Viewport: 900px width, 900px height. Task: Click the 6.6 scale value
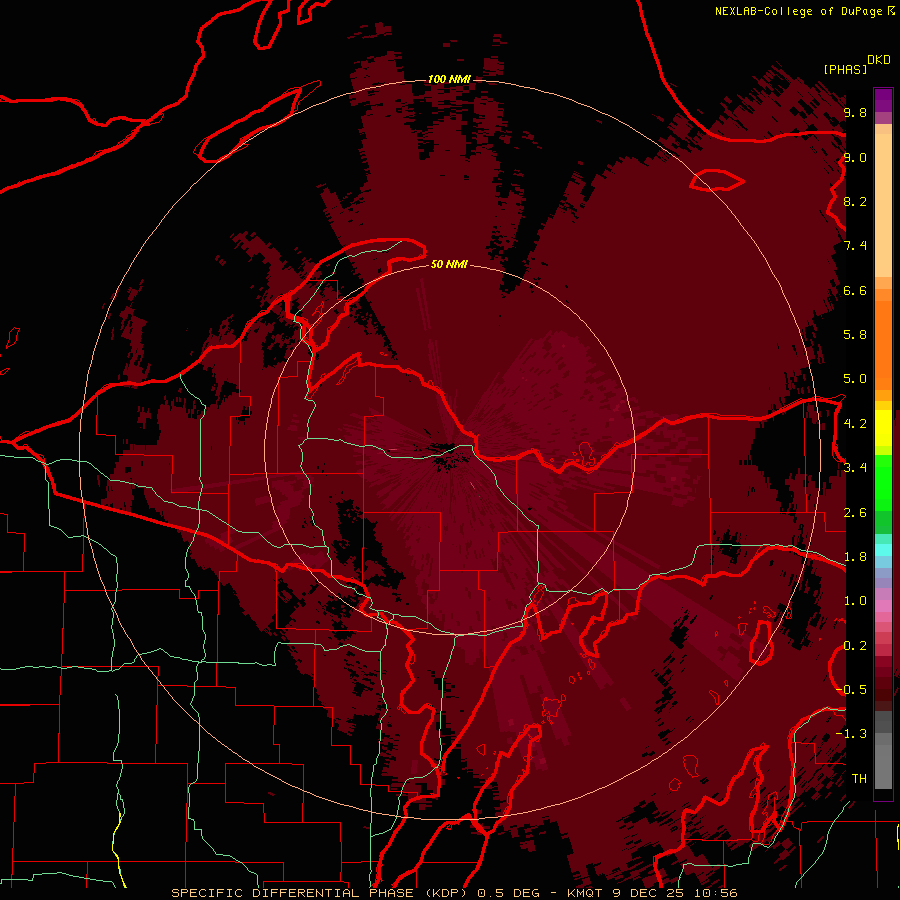pyautogui.click(x=855, y=291)
